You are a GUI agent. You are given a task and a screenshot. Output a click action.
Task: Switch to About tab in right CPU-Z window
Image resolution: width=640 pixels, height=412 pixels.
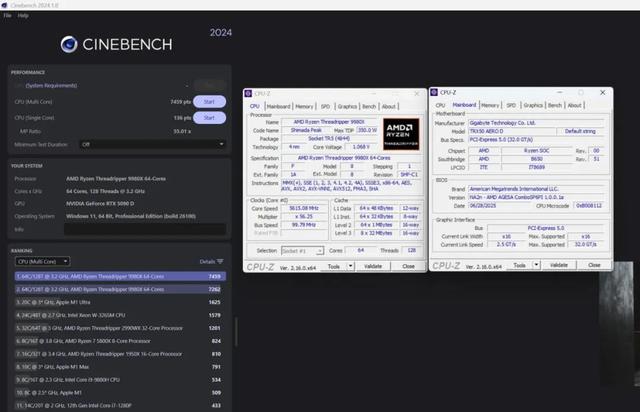(574, 105)
